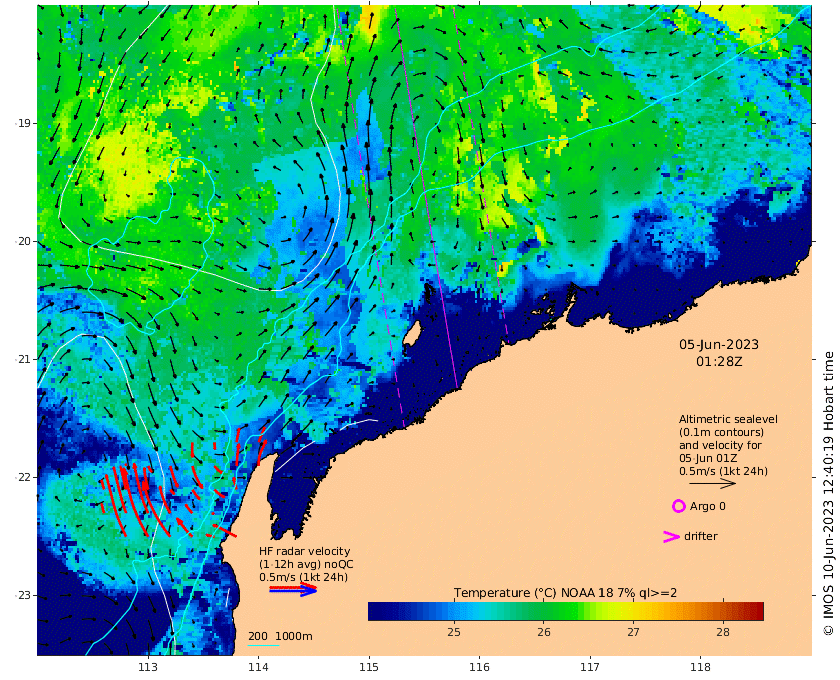
Task: Click the solid magenta satellite track line
Action: [x=426, y=196]
